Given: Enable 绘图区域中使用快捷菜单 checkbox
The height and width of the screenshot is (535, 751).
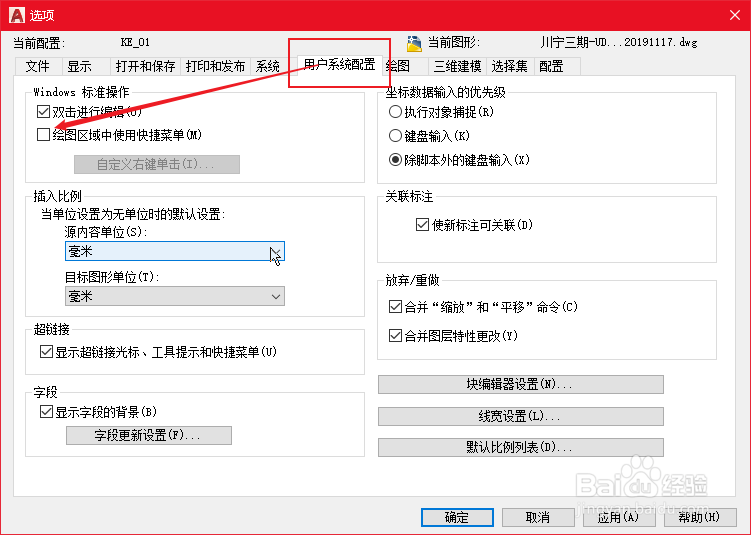Looking at the screenshot, I should pos(43,135).
